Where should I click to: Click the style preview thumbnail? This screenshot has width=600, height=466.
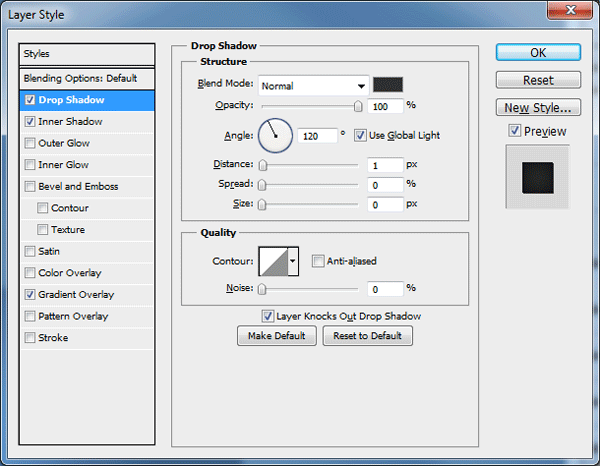coord(538,177)
